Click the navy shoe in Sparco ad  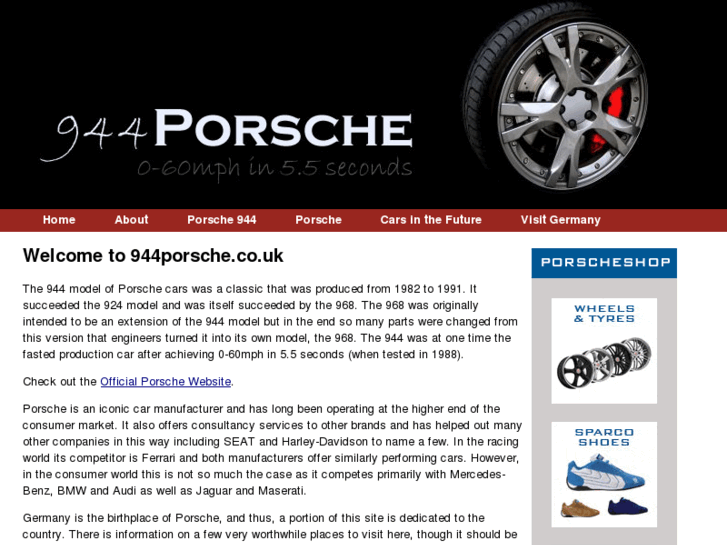(x=628, y=506)
